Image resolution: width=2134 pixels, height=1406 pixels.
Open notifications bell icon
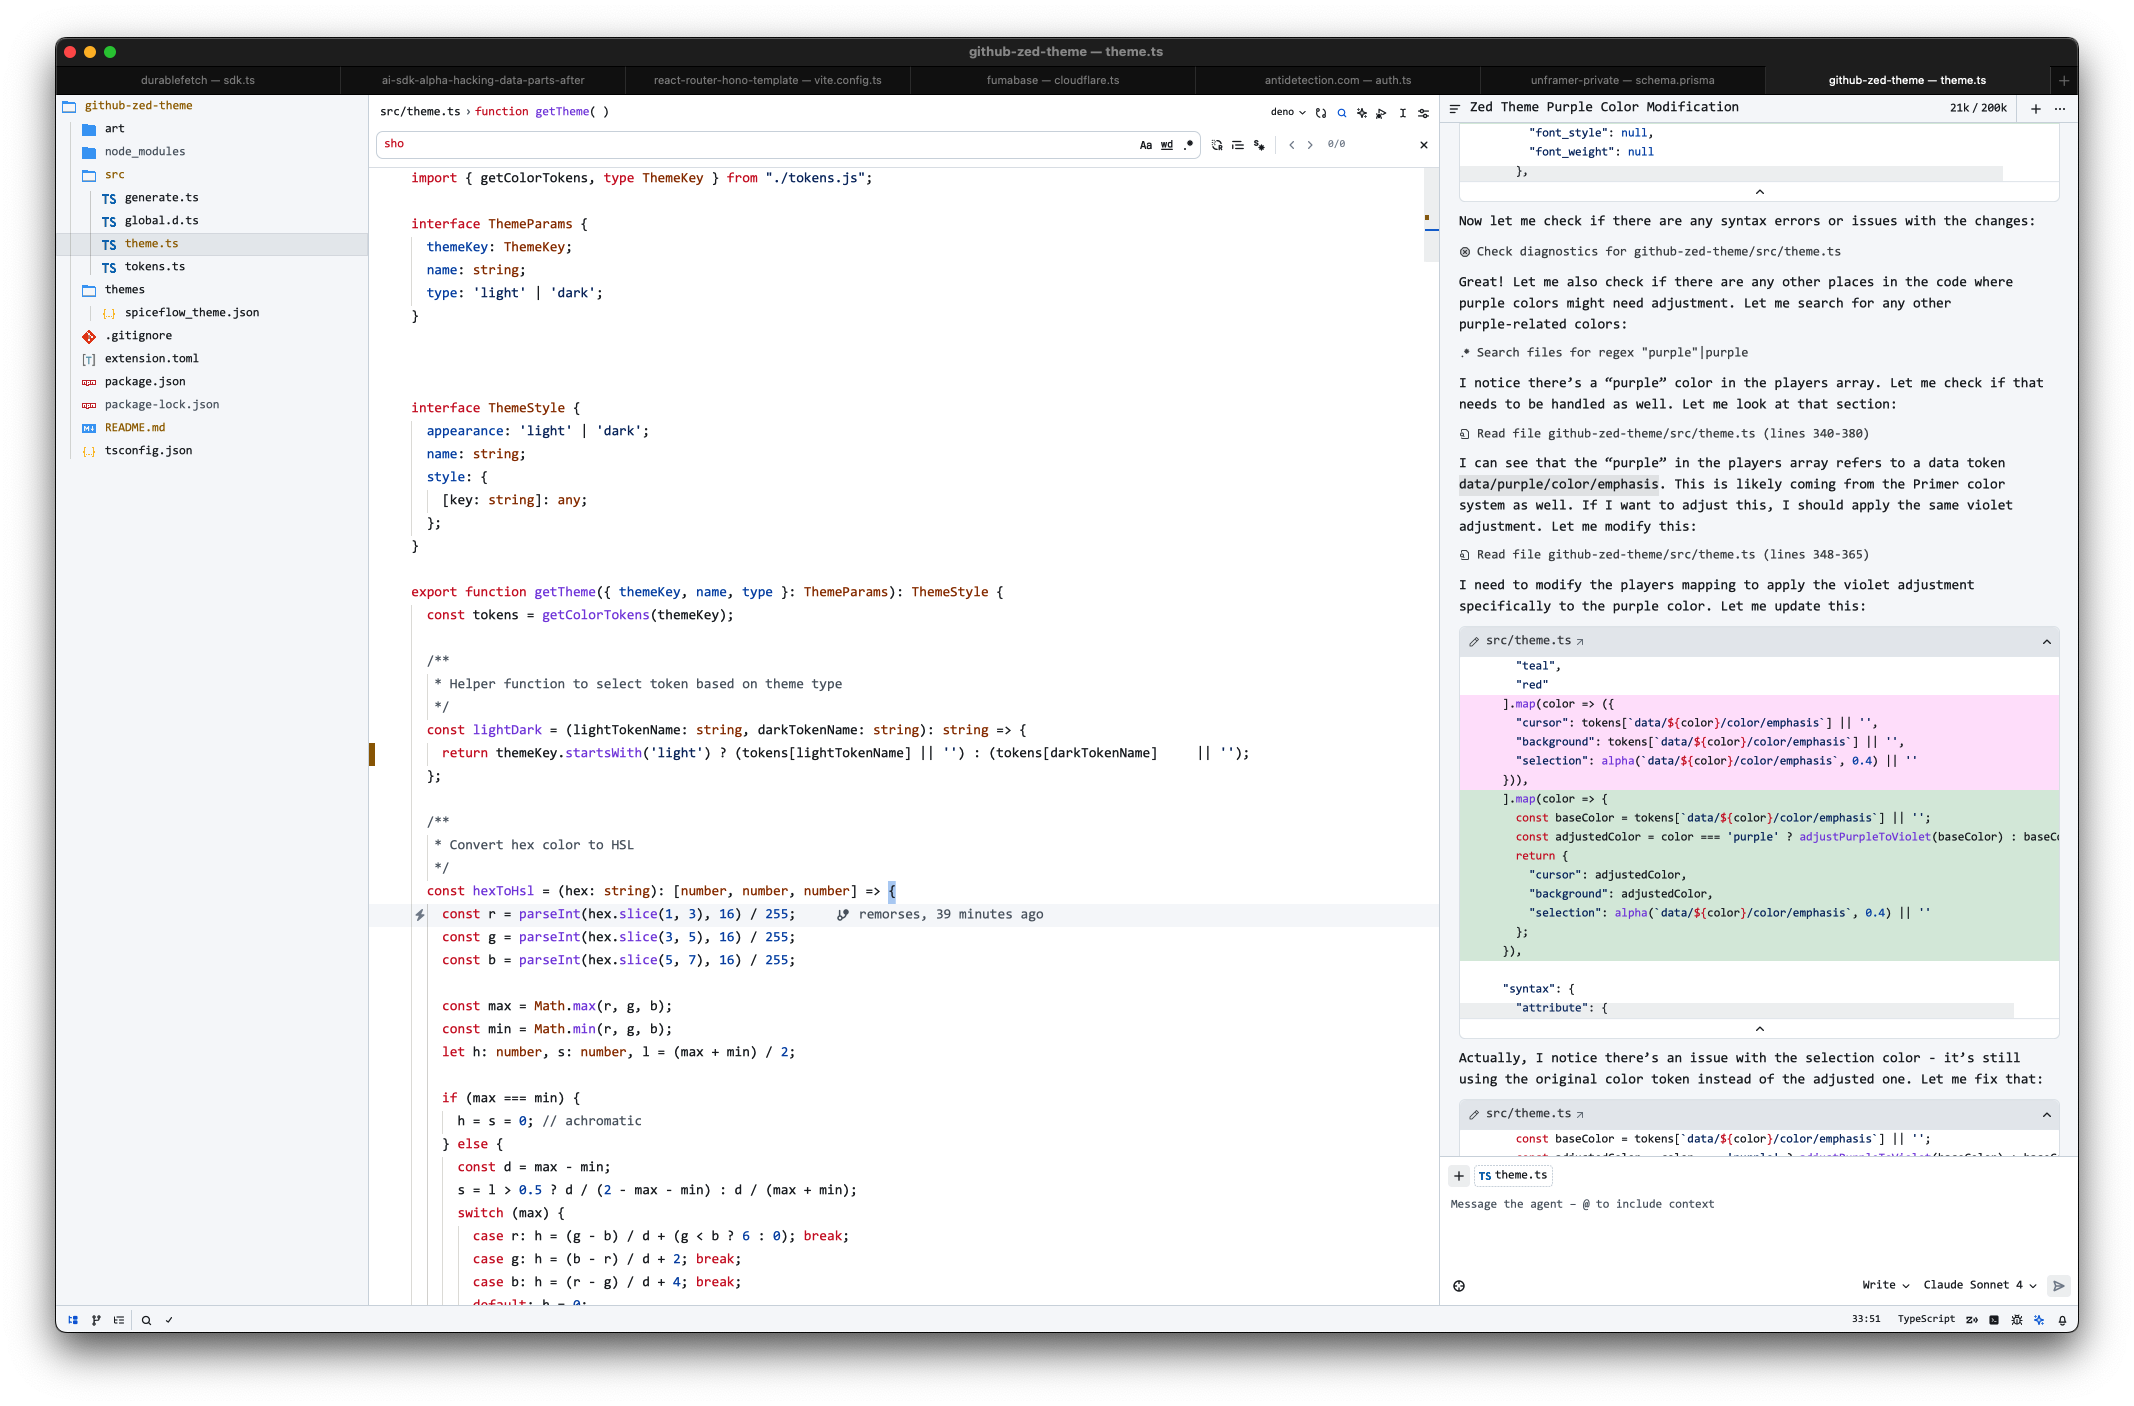point(2062,1320)
